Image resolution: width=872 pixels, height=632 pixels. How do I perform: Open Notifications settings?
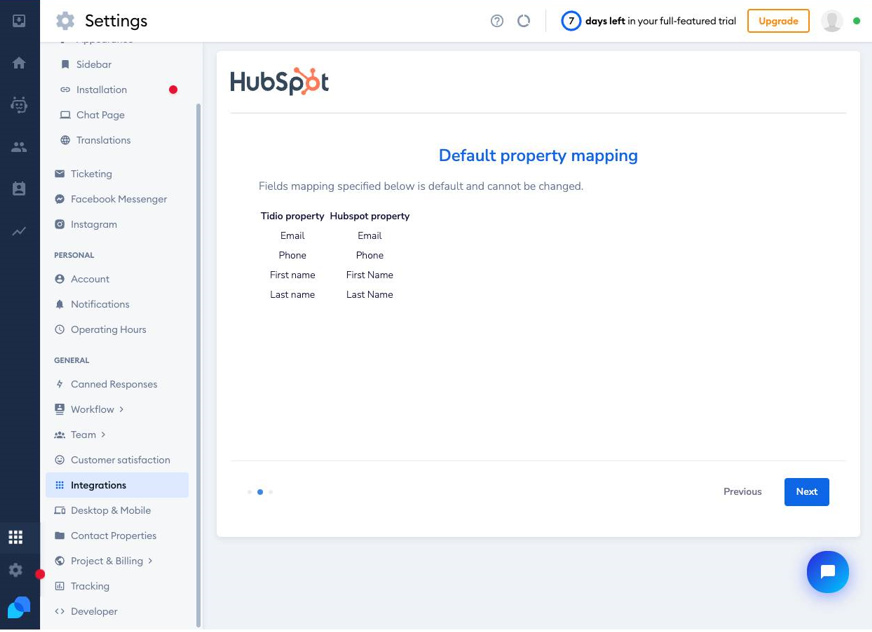pyautogui.click(x=100, y=304)
